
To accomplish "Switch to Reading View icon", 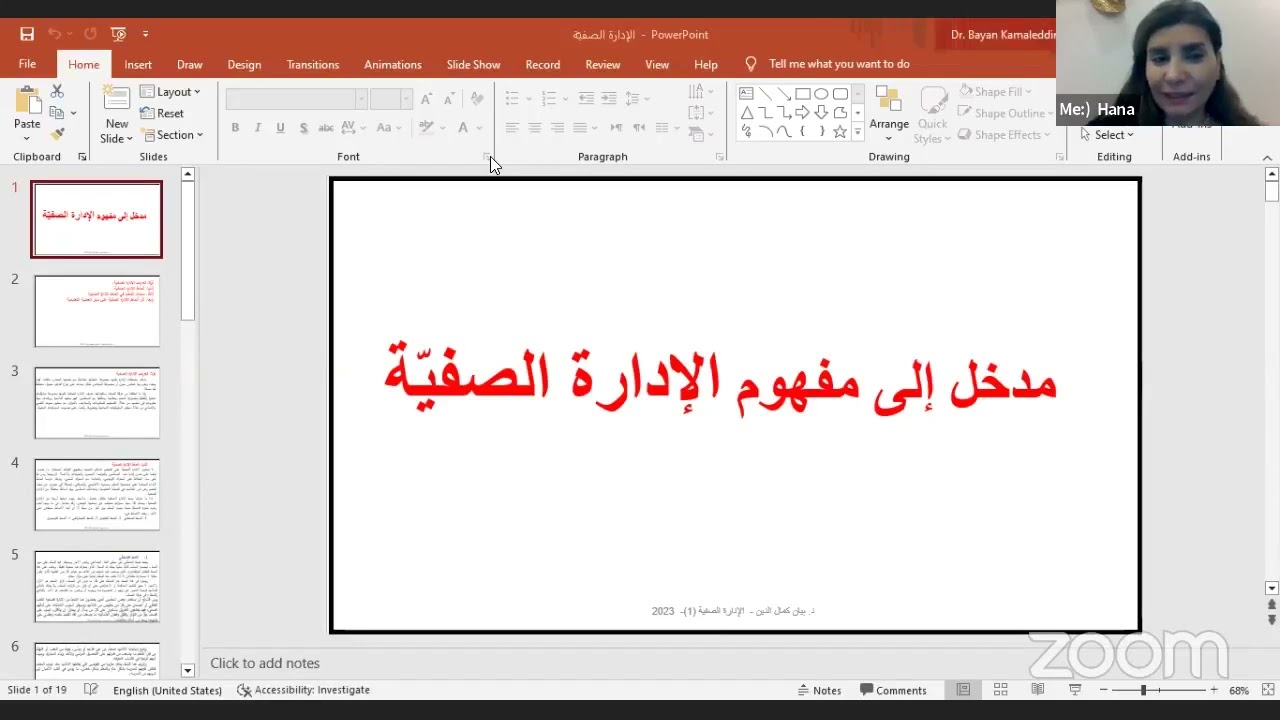I will click(x=1038, y=690).
